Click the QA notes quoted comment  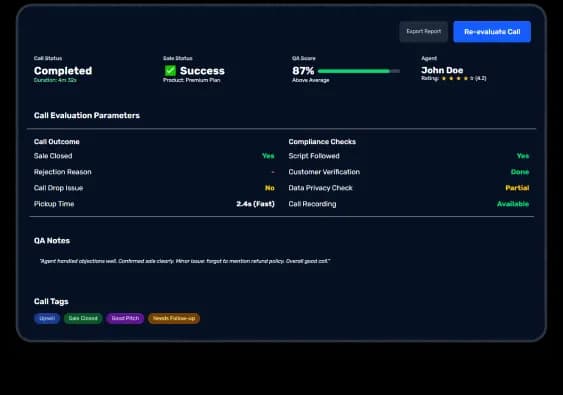tap(185, 261)
